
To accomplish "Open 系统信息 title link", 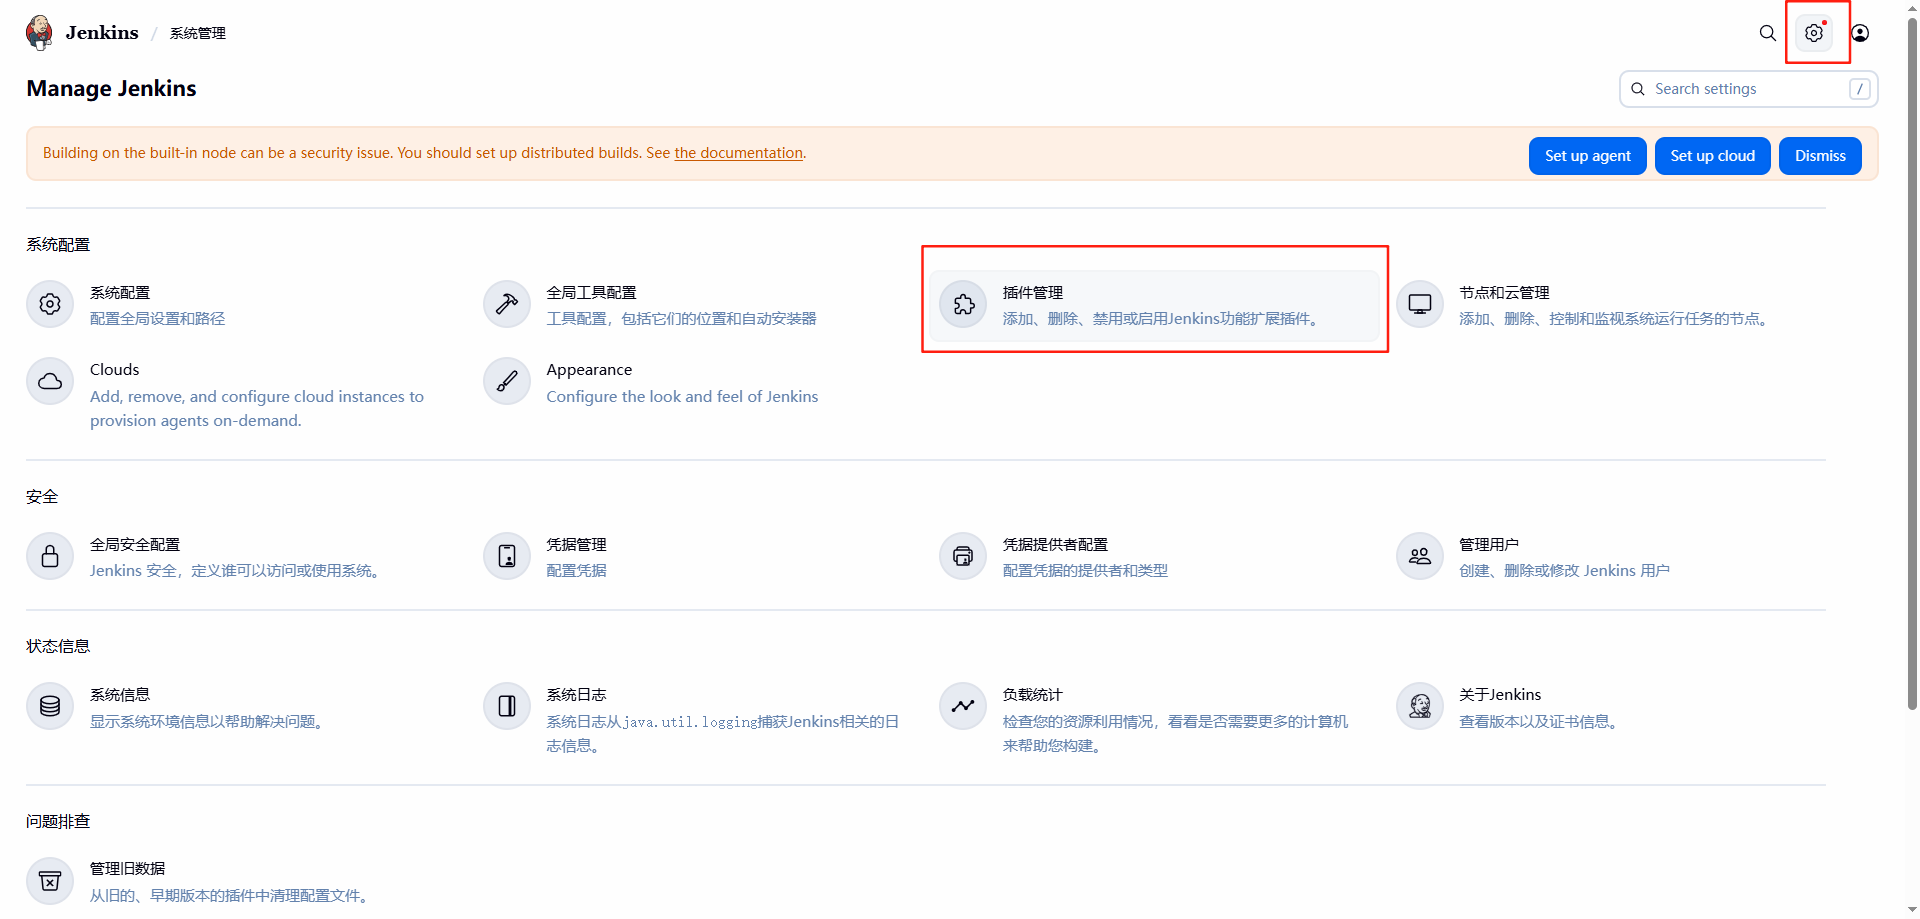I will 120,695.
